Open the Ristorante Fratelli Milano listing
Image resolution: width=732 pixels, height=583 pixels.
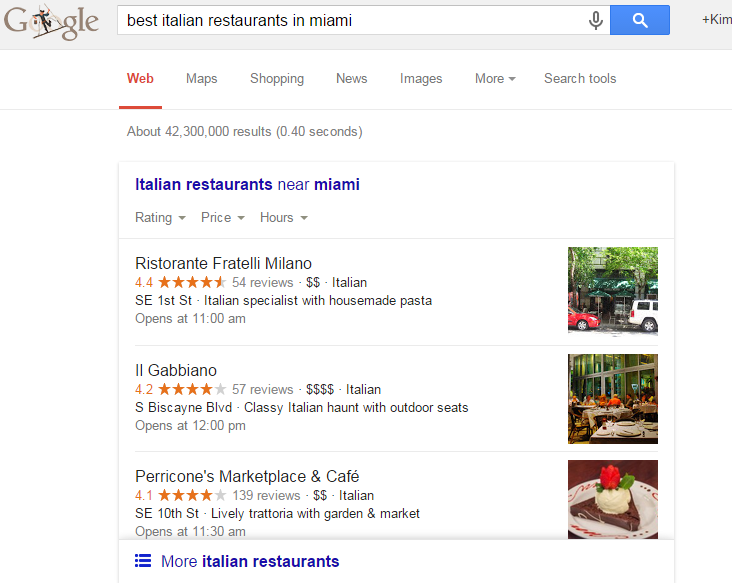[x=223, y=263]
